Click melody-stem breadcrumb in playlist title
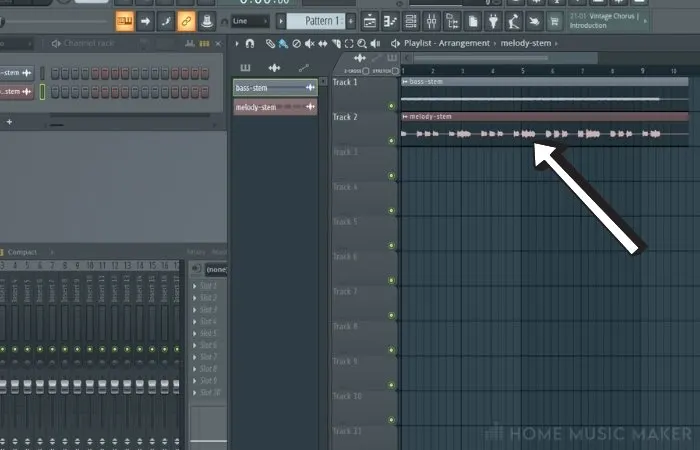 (526, 43)
